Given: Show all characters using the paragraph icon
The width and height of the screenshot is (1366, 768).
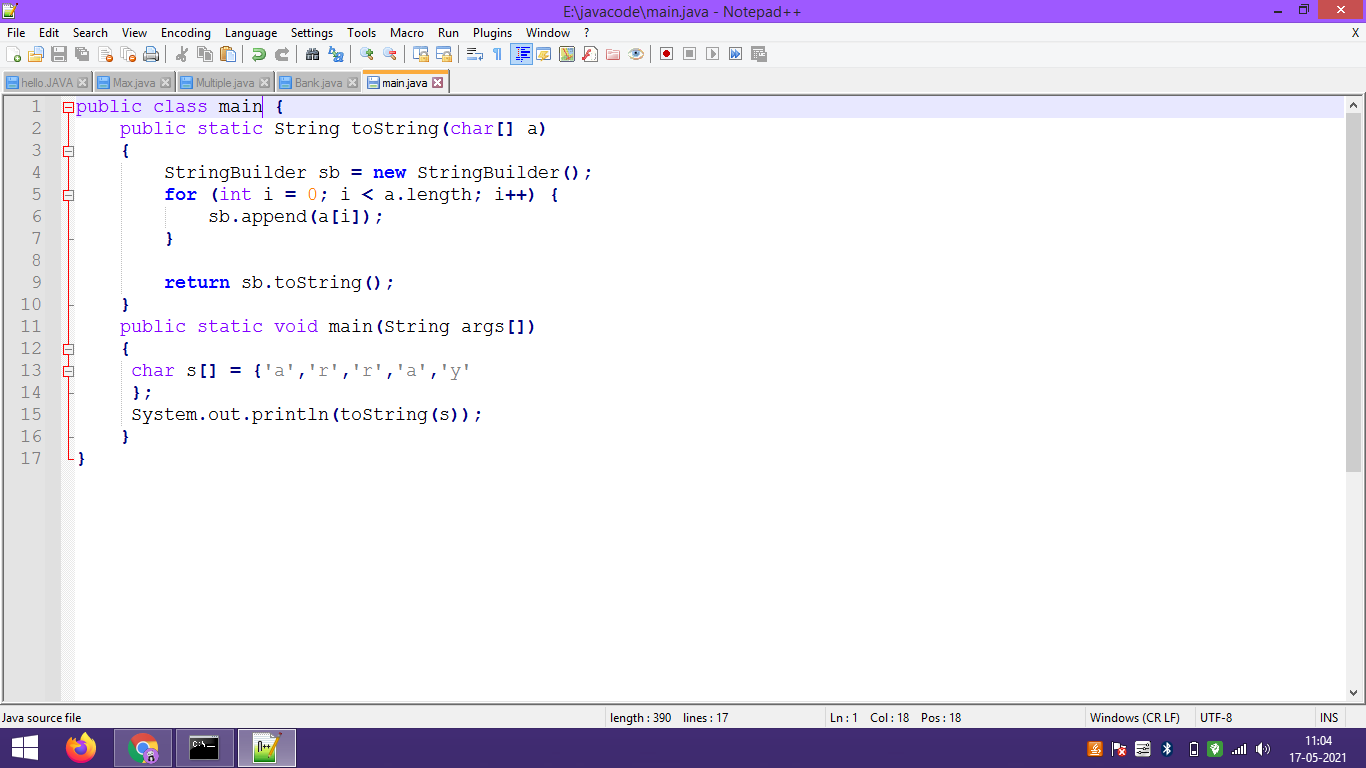Looking at the screenshot, I should pos(495,54).
